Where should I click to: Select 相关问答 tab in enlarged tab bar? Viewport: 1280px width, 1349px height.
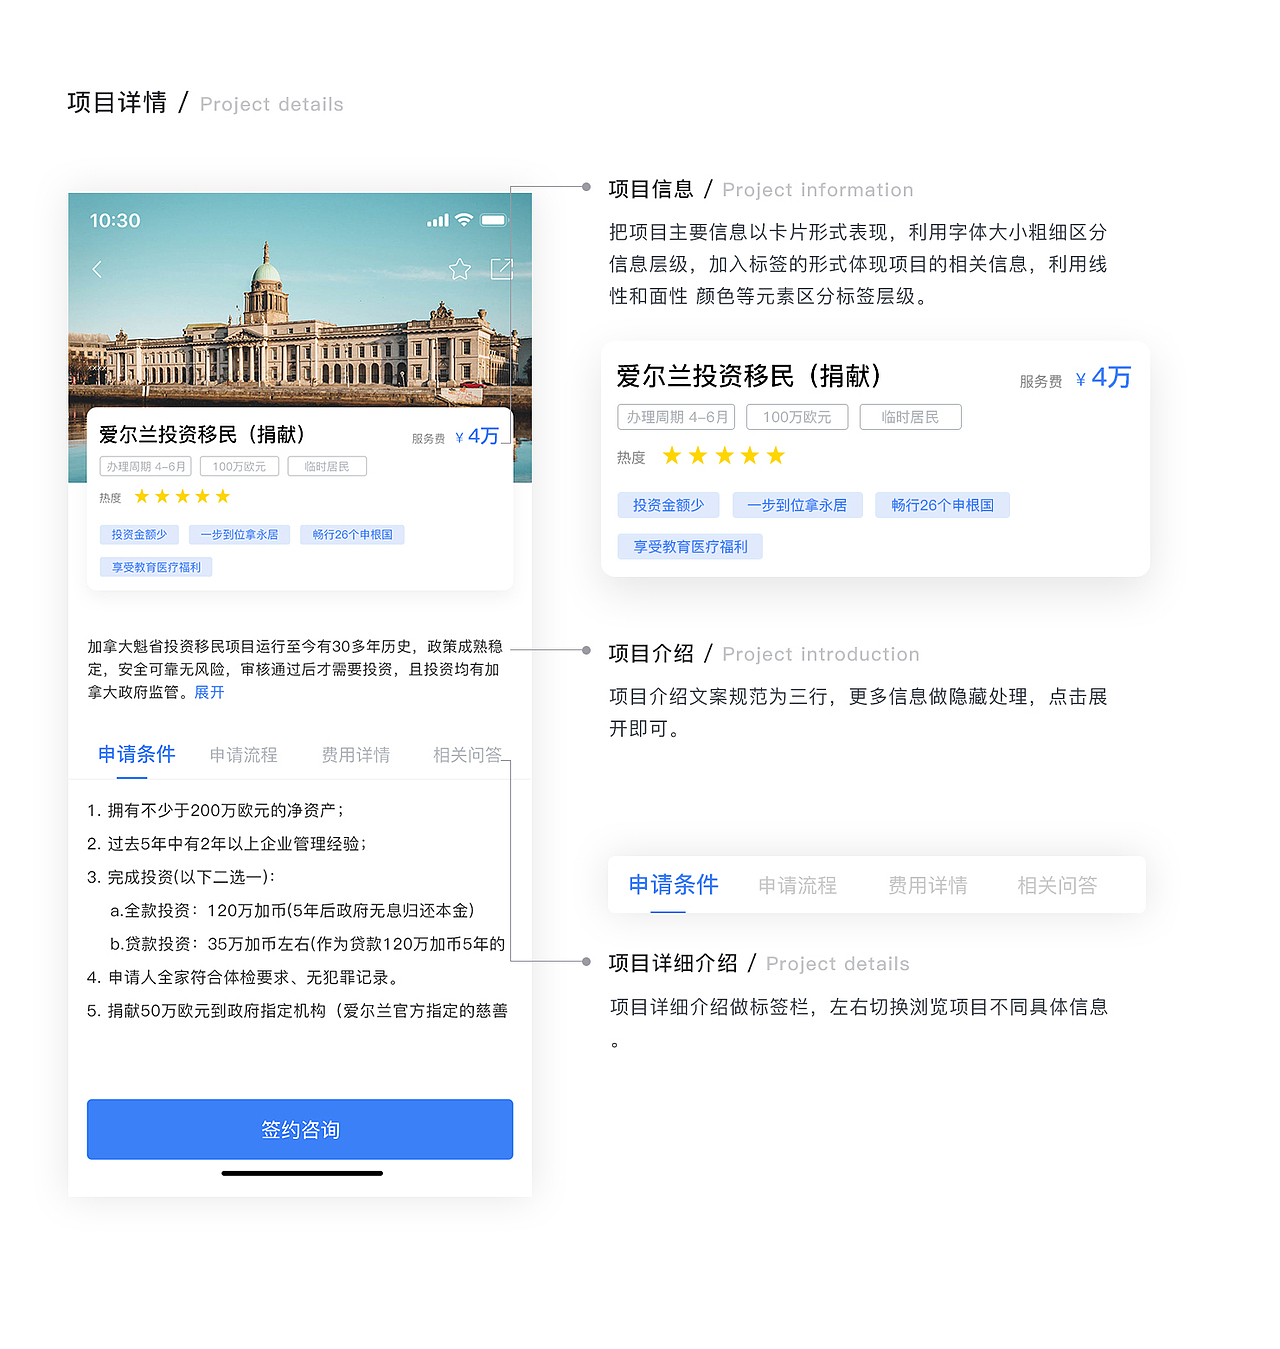(1057, 886)
